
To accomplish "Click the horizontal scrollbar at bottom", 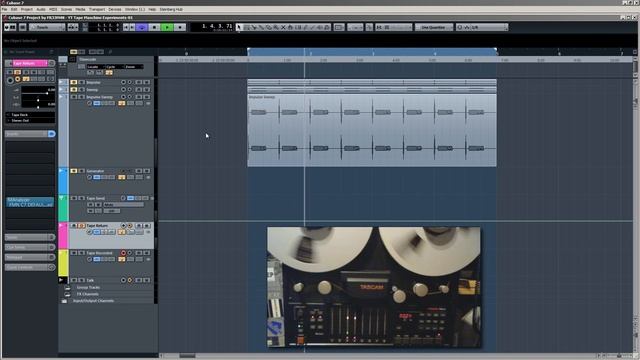I will pos(188,356).
